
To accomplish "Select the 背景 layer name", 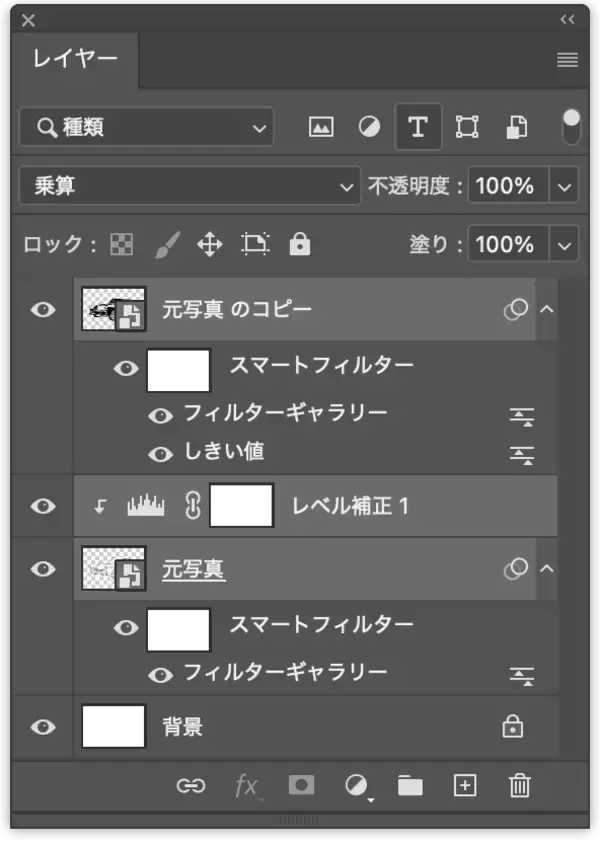I will click(x=183, y=727).
